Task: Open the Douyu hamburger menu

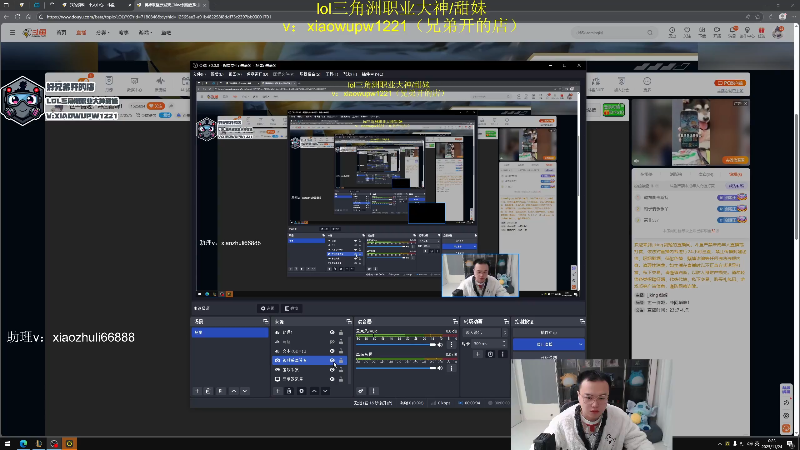Action: (12, 33)
